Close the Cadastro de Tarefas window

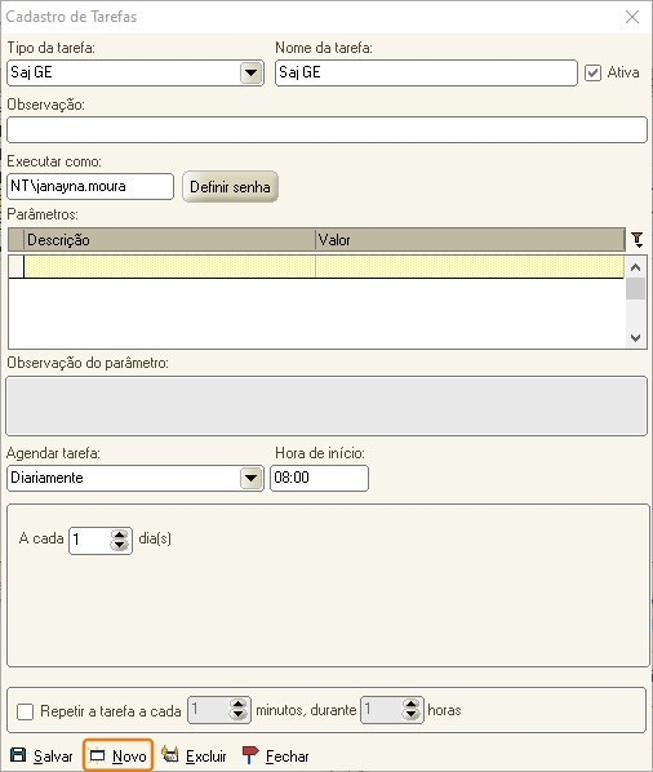click(632, 17)
